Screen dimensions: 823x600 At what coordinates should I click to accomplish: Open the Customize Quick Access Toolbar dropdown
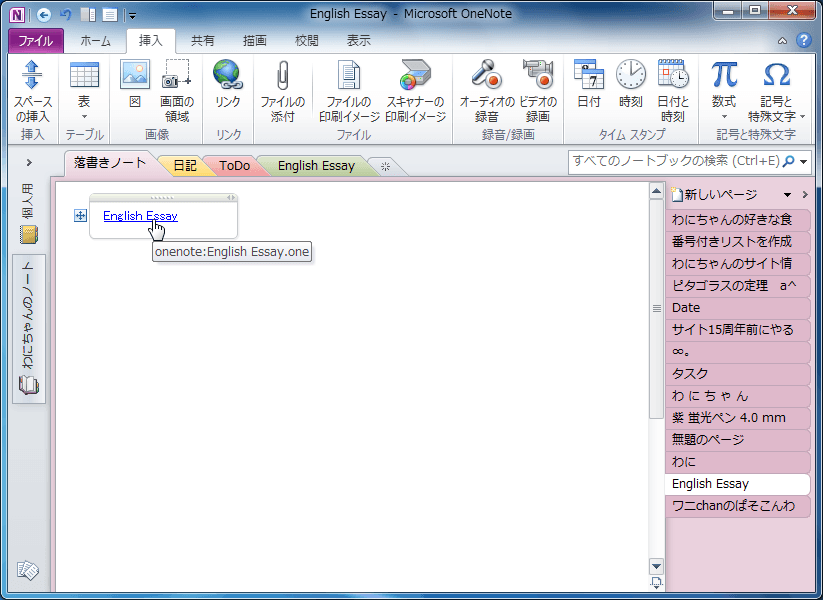(132, 16)
